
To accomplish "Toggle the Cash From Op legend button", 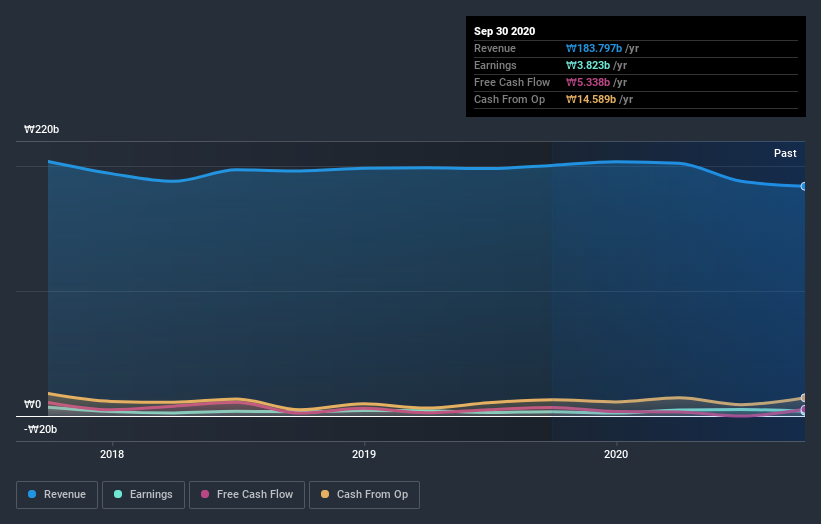I will click(364, 495).
